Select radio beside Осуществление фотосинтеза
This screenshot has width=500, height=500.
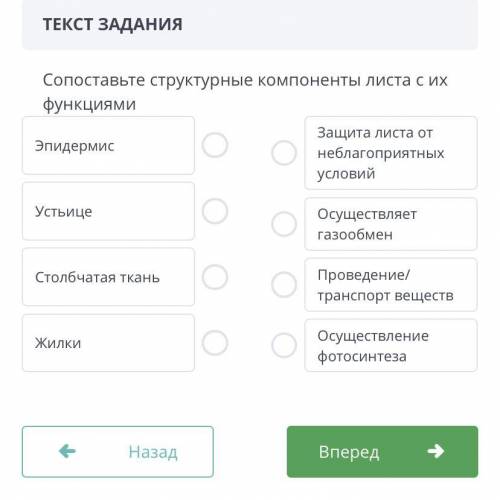tap(284, 345)
